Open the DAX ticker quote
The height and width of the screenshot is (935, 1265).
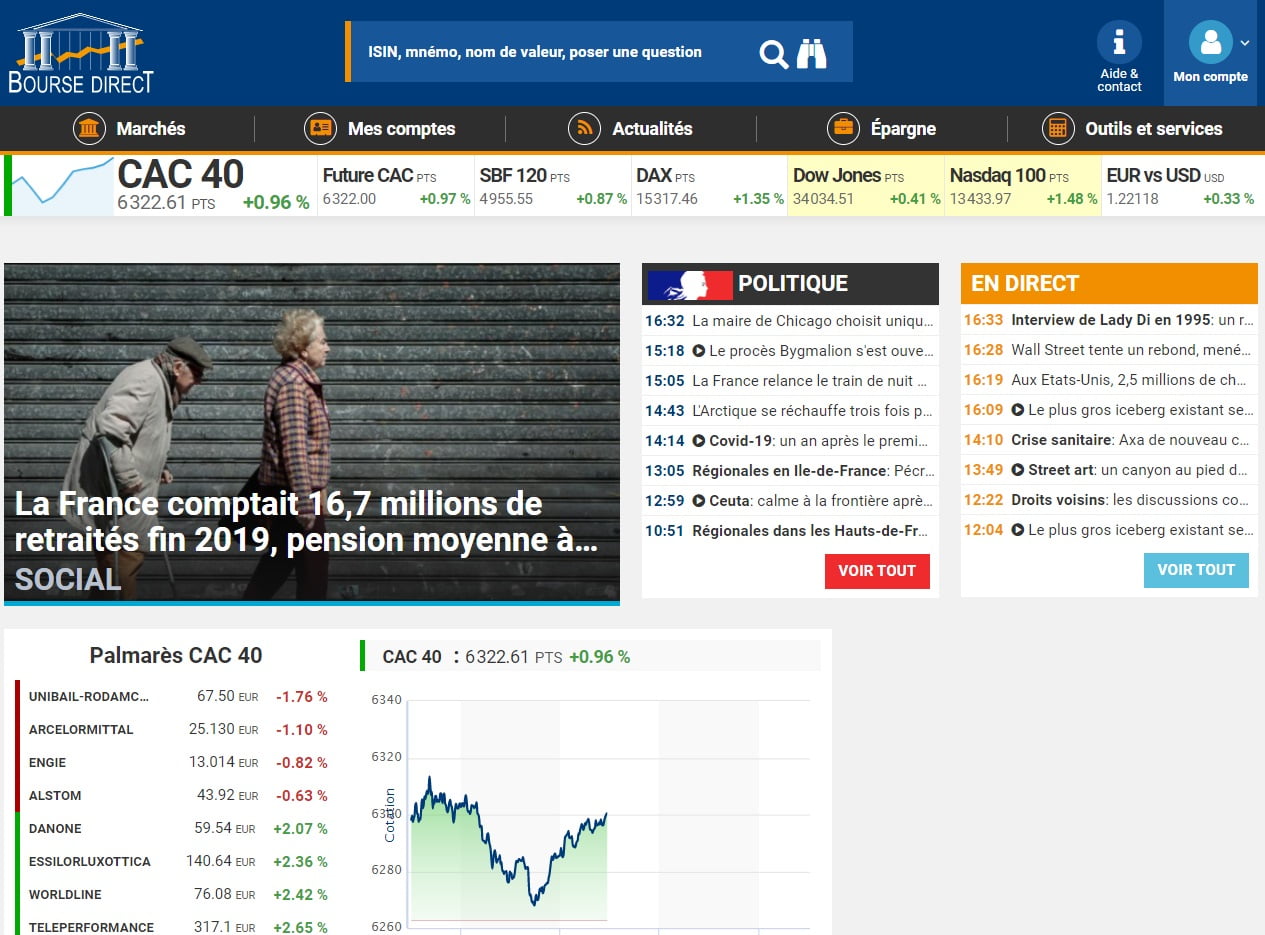[710, 186]
